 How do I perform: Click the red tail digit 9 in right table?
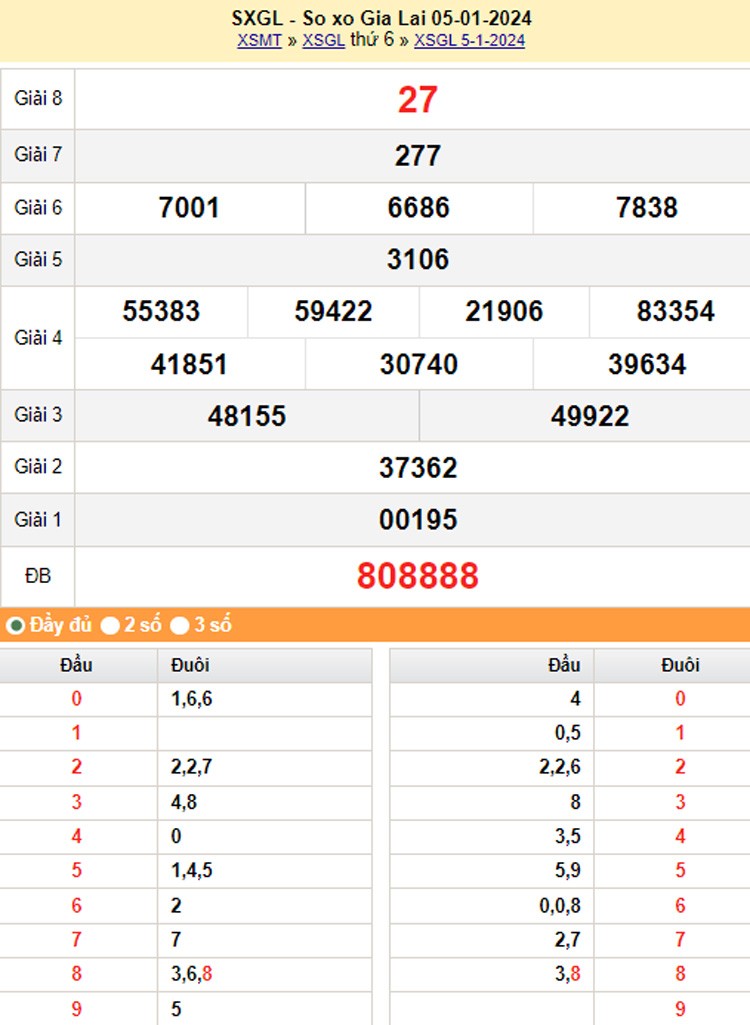click(681, 1009)
